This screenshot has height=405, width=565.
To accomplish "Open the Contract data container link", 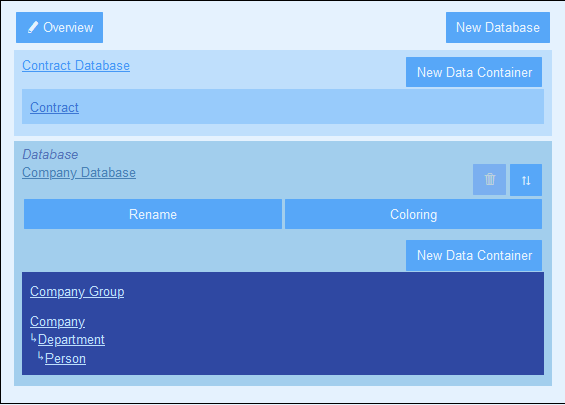I will pyautogui.click(x=54, y=107).
